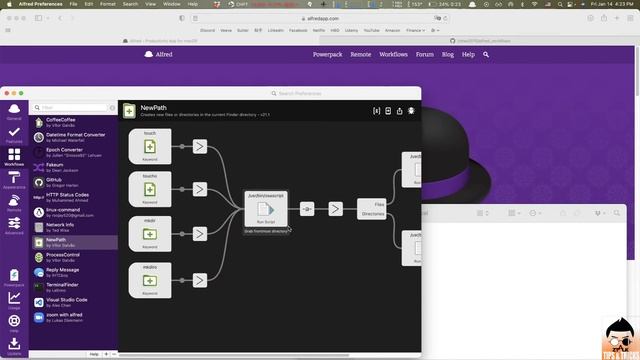Select the osascript Run Script node
The image size is (640, 360).
click(266, 209)
